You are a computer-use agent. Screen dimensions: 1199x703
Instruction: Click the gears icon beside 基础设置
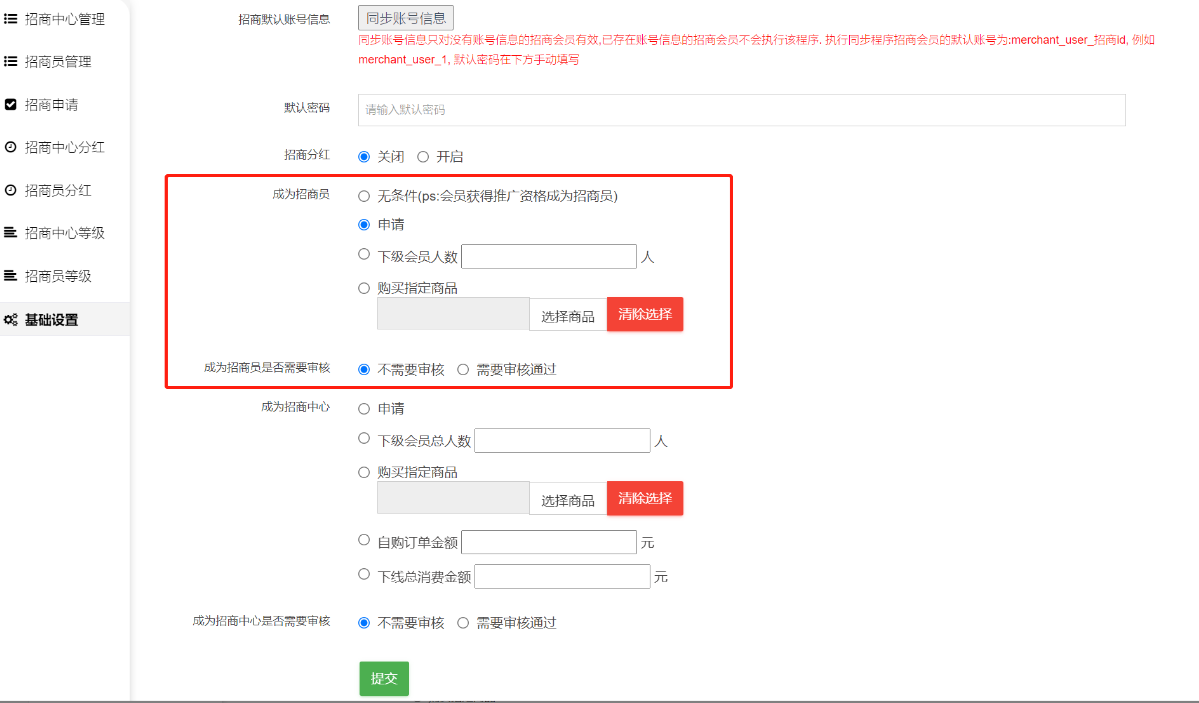[11, 321]
